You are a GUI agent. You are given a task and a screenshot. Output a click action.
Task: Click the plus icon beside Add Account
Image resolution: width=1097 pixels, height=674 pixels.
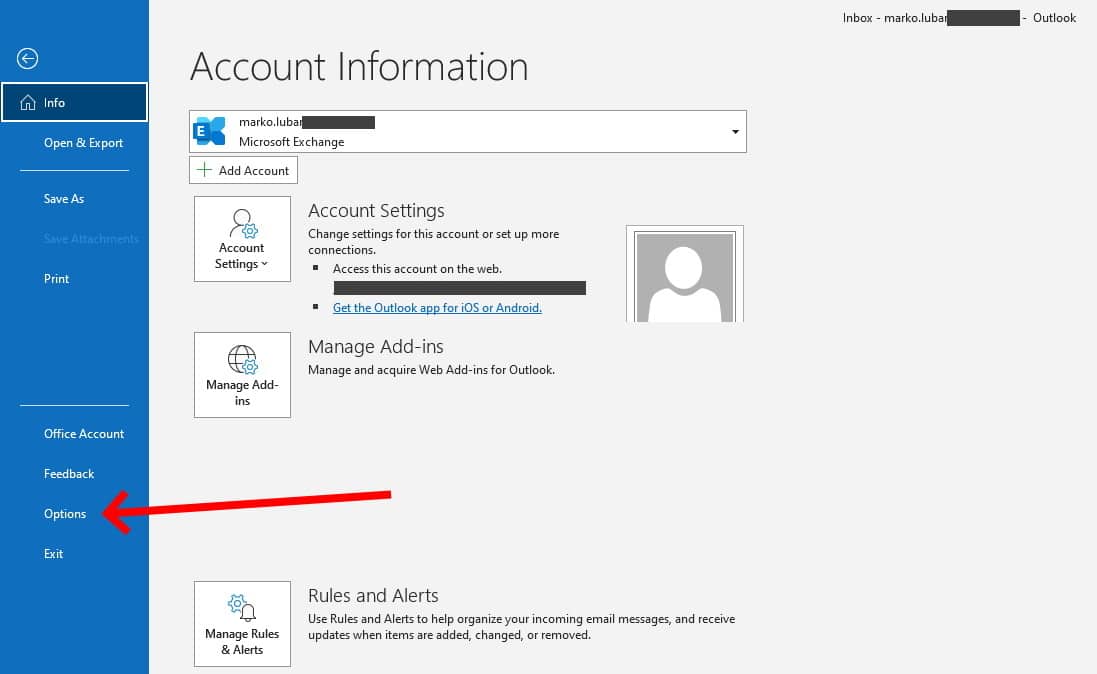[203, 169]
